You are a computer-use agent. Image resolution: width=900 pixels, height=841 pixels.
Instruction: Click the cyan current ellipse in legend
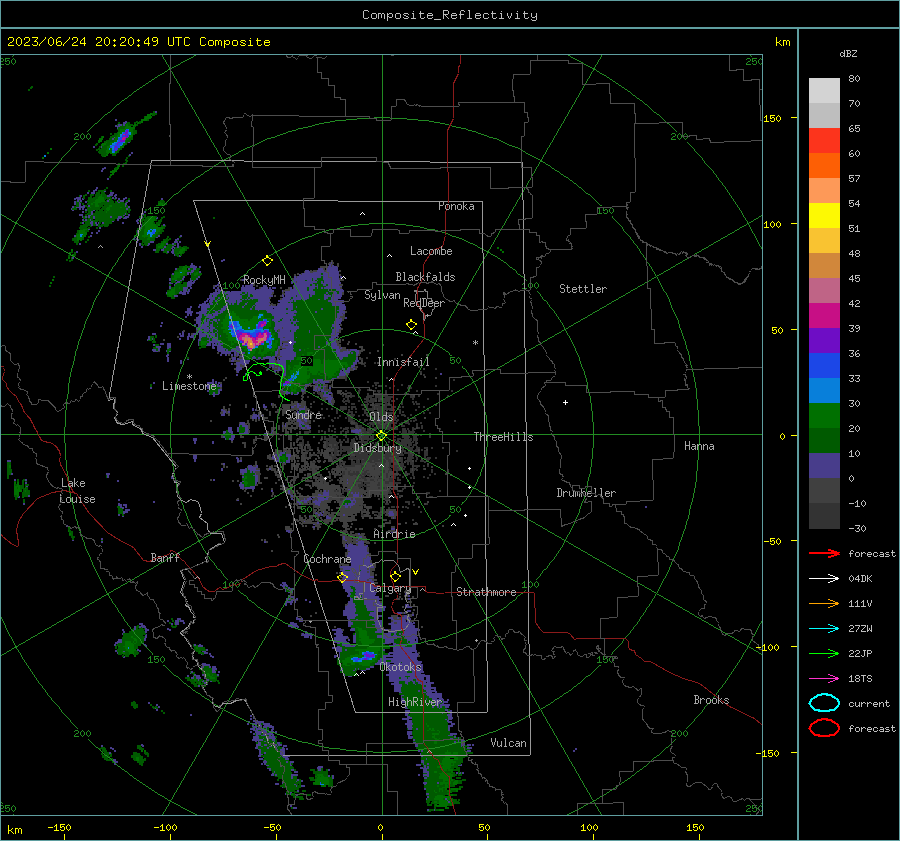pos(824,703)
